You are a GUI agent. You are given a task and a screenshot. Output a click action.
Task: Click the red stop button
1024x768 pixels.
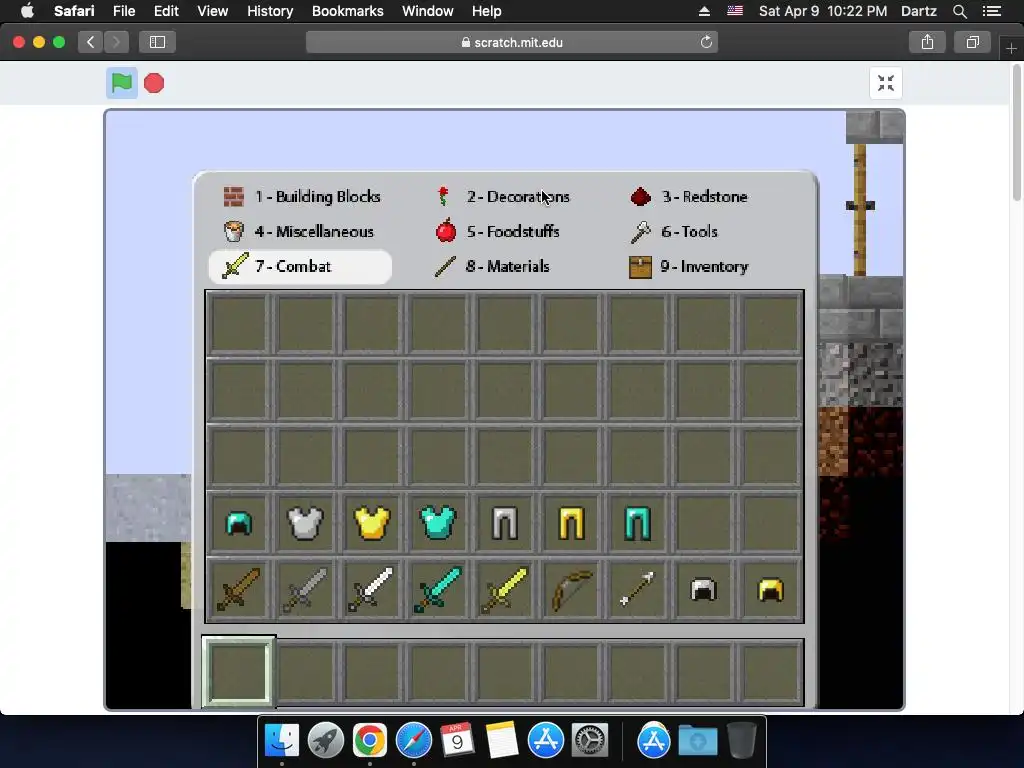tap(154, 83)
